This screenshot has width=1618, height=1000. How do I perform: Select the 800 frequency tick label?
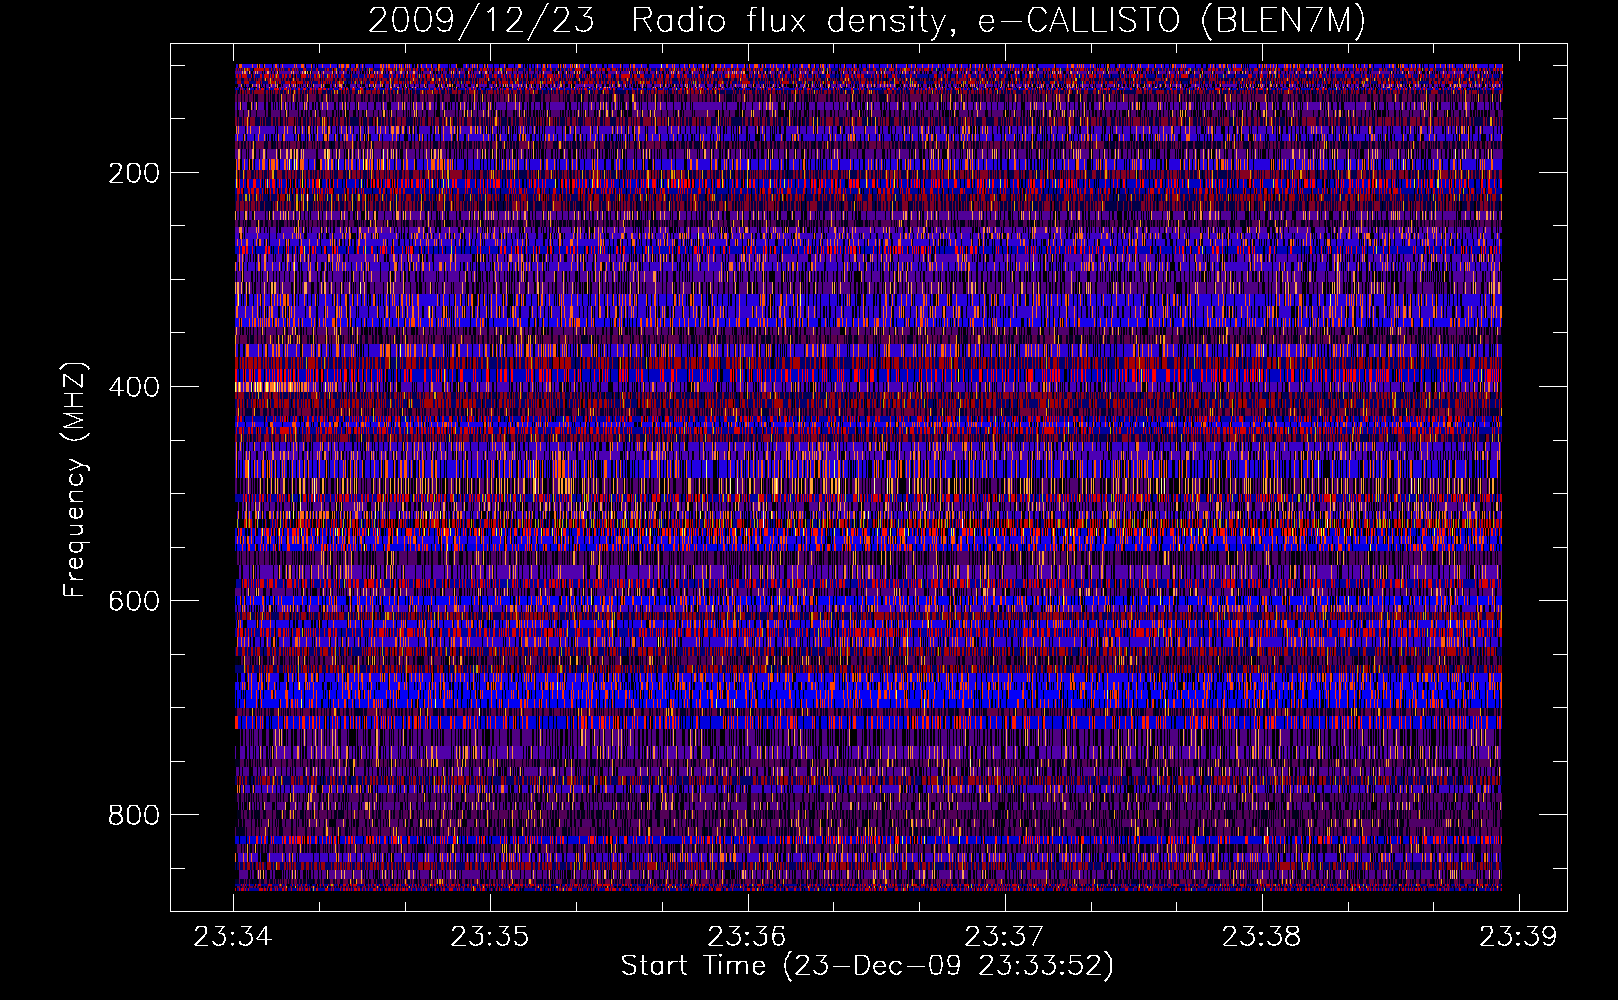pos(134,815)
